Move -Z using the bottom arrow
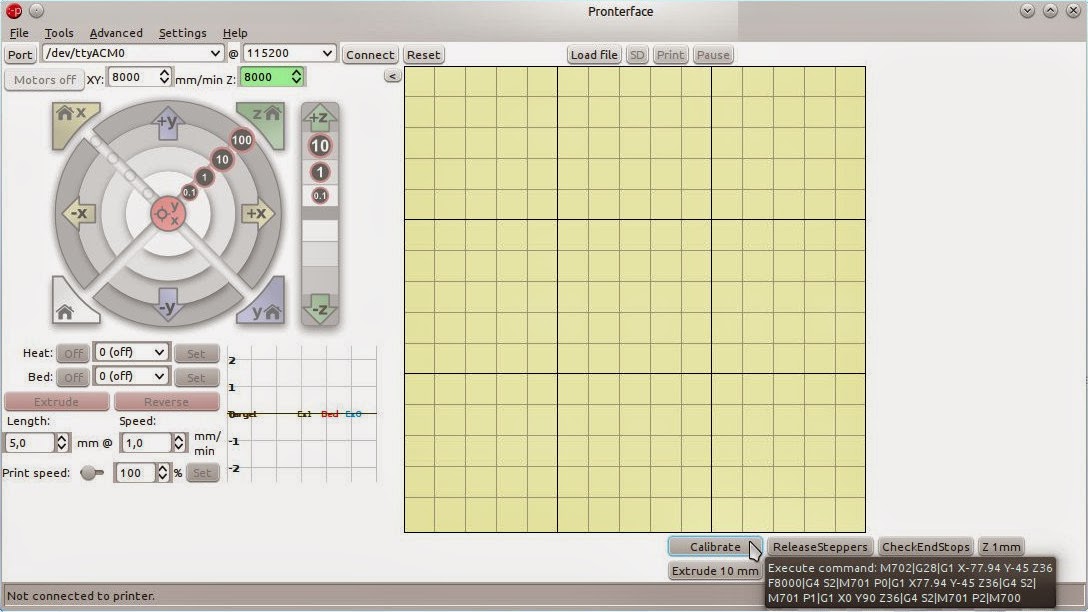This screenshot has width=1088, height=612. point(320,309)
